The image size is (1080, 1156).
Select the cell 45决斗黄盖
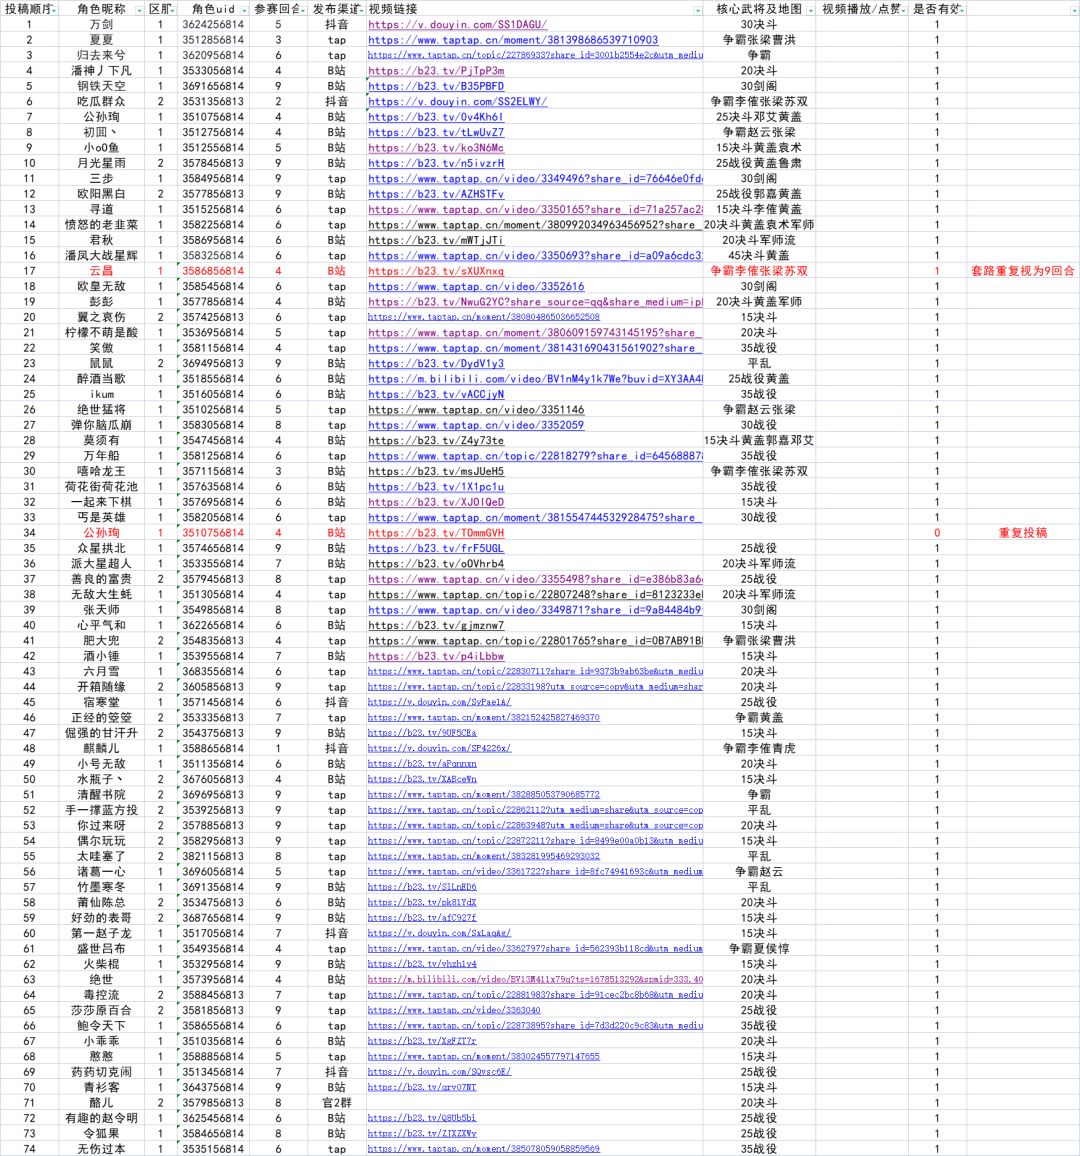point(759,256)
